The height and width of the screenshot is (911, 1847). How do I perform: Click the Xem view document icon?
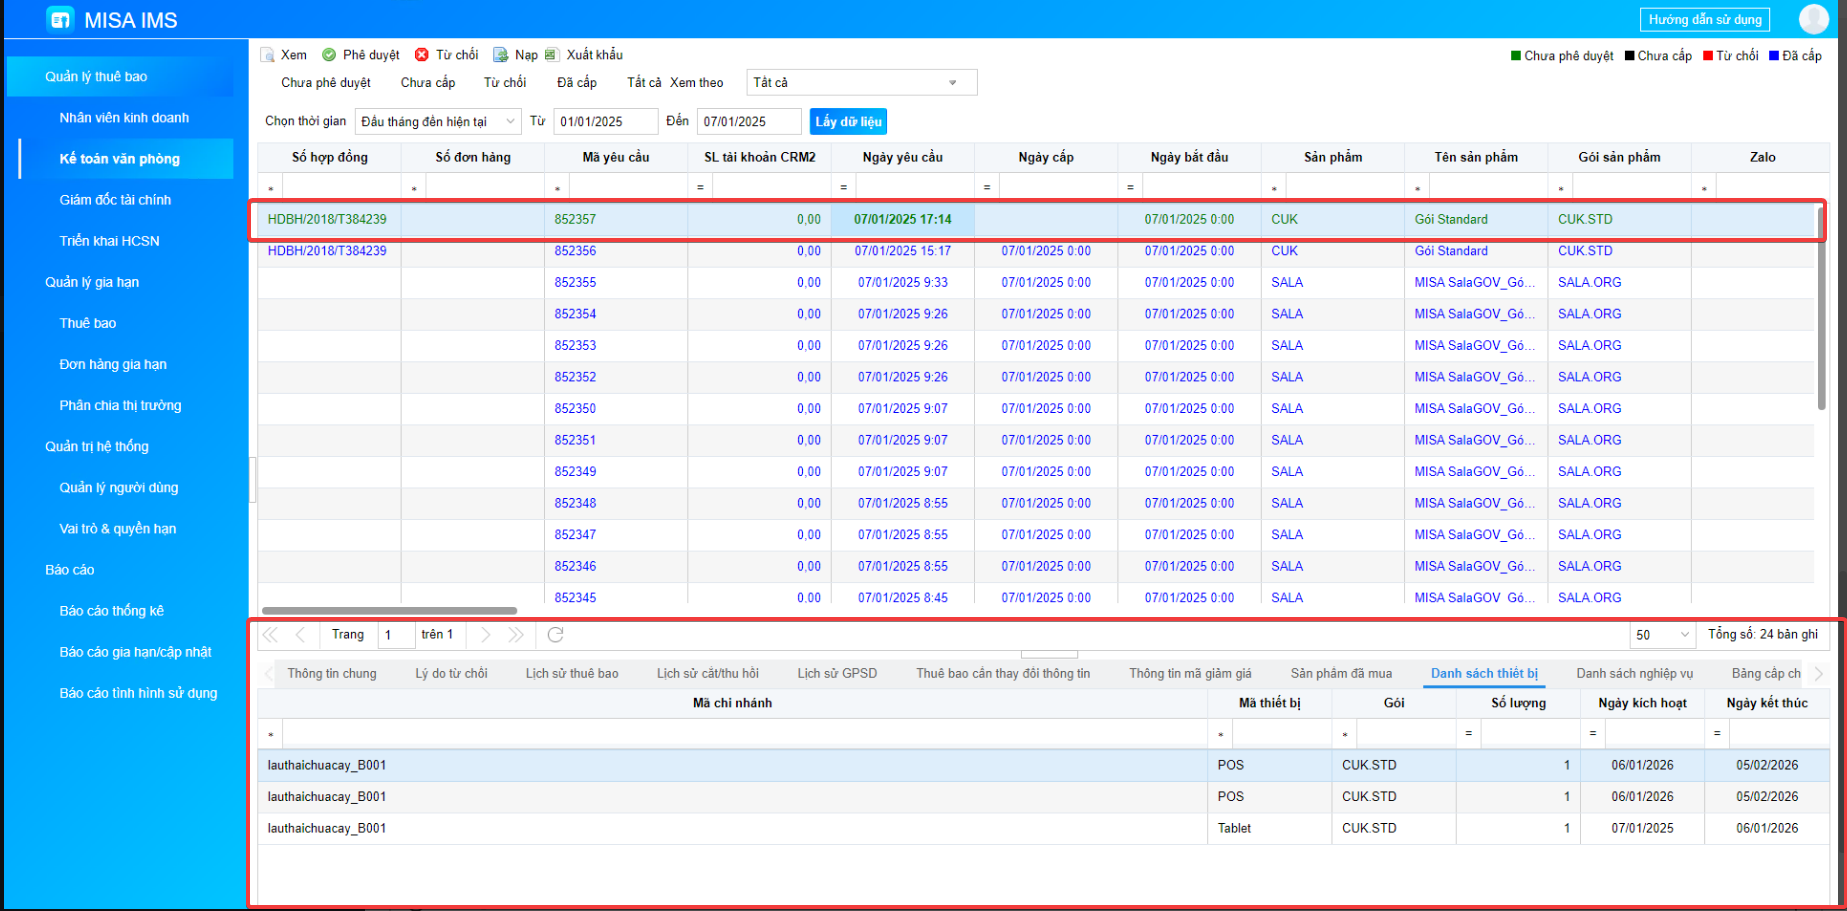[x=267, y=55]
